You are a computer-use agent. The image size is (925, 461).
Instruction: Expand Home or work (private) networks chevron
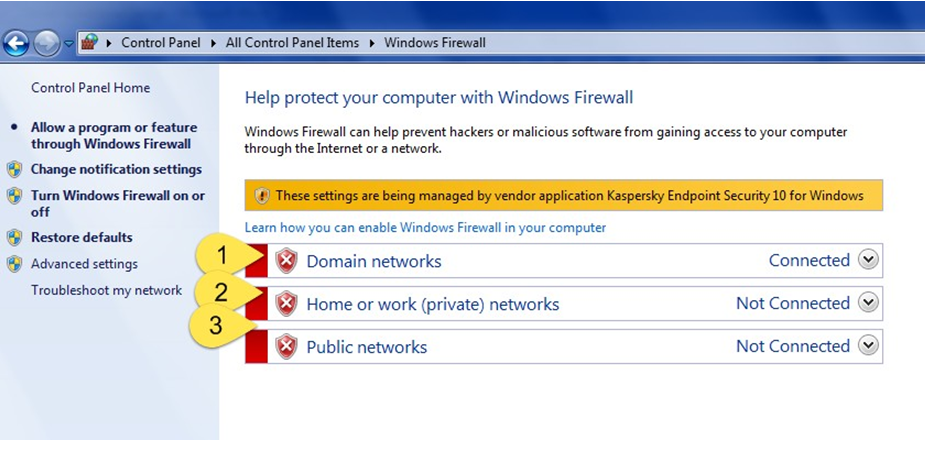(868, 303)
